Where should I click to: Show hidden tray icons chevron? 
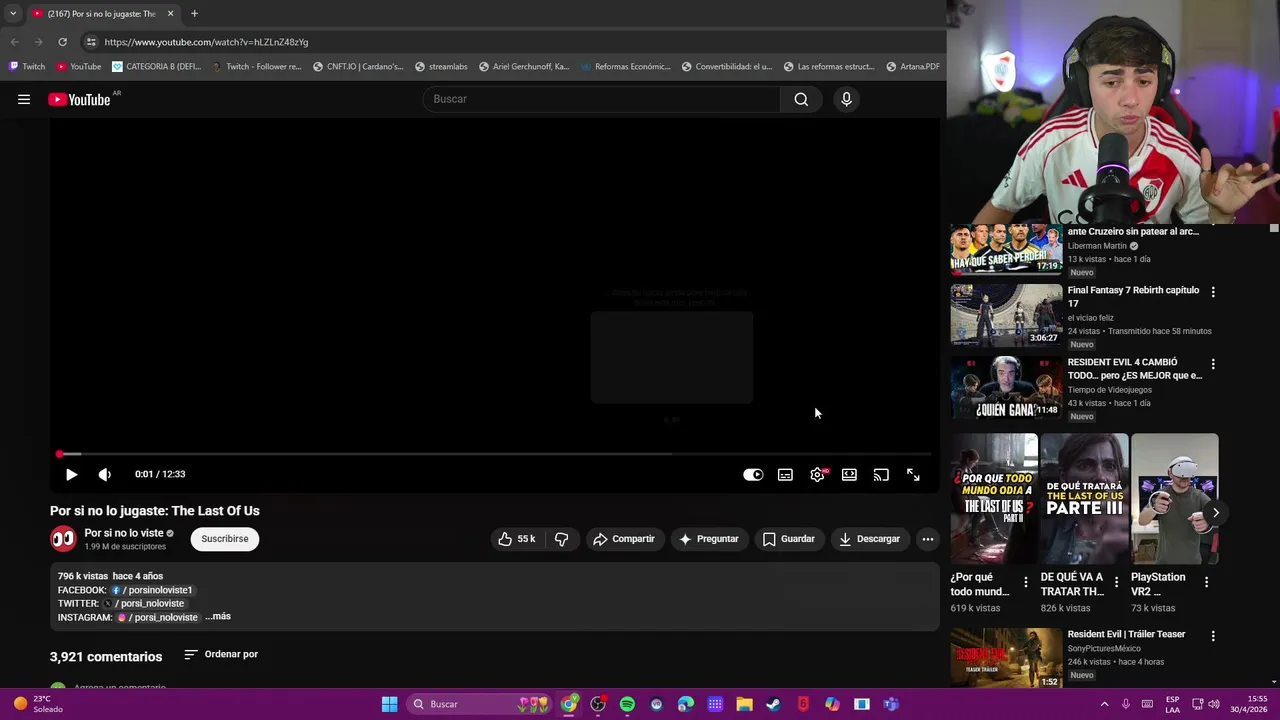point(1104,704)
